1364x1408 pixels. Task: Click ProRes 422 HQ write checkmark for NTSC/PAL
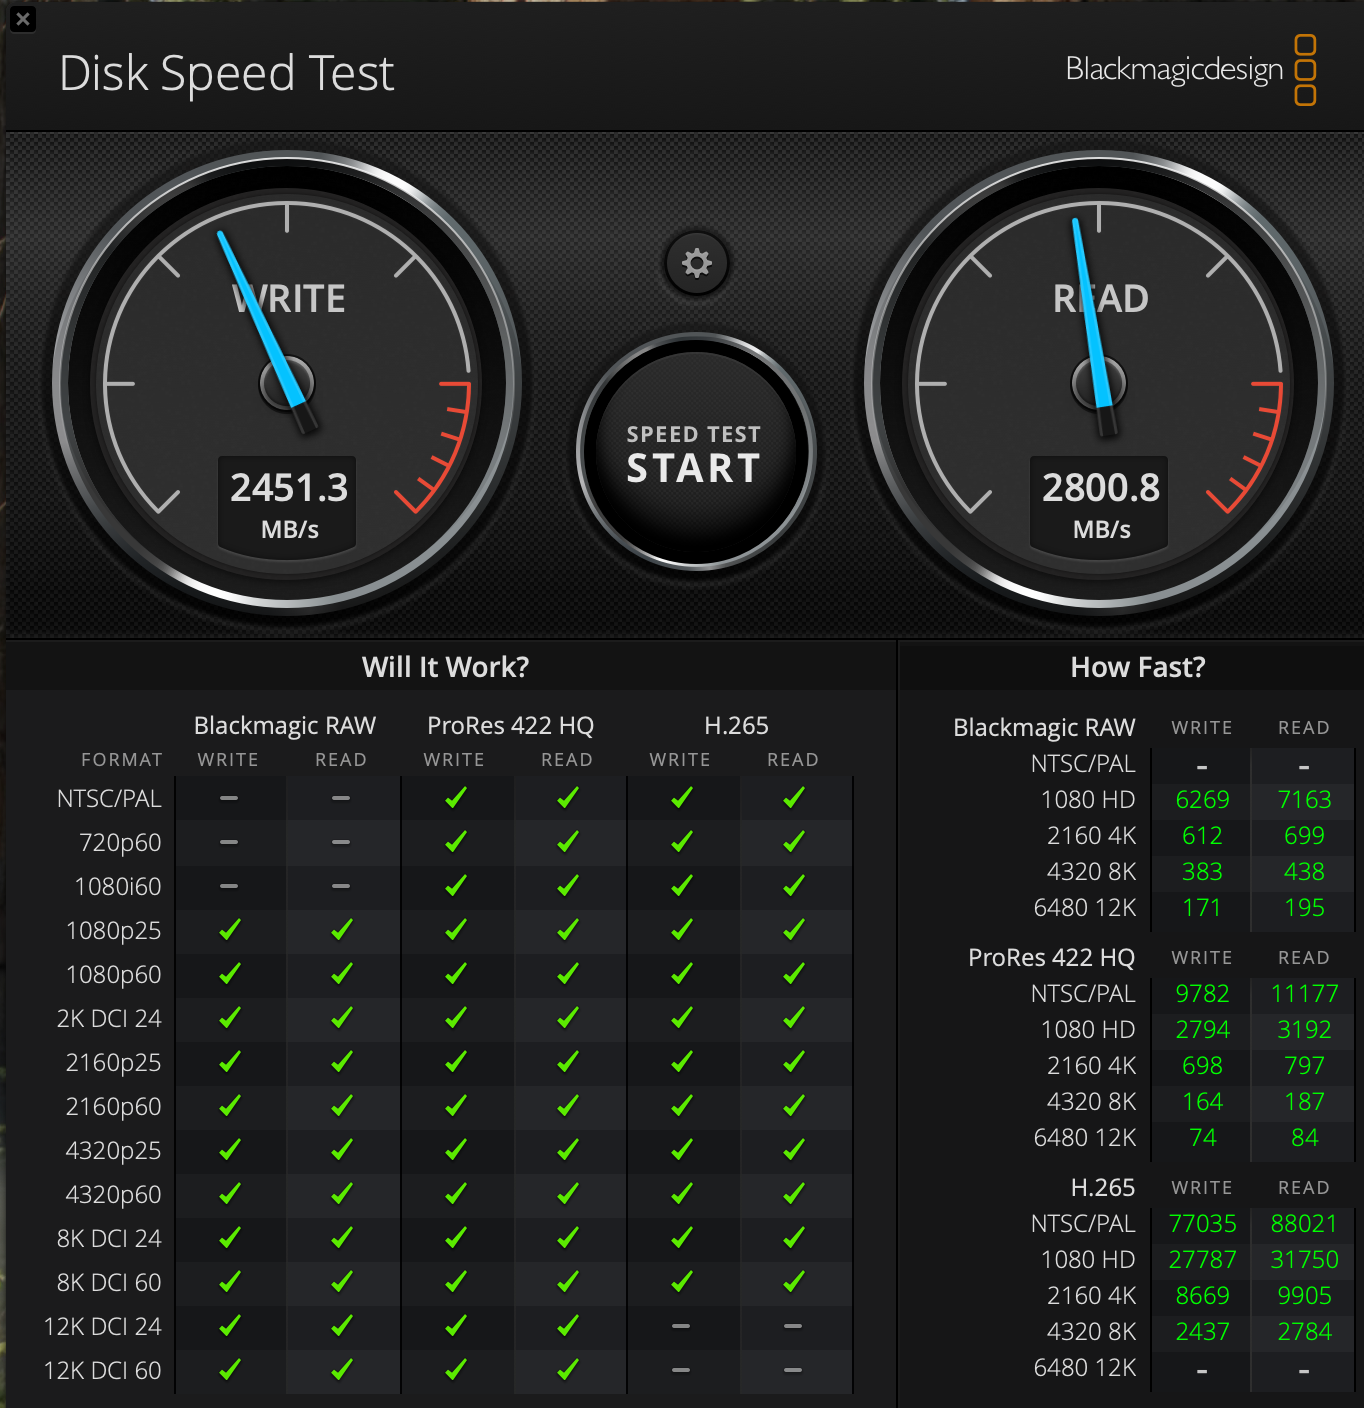(456, 798)
